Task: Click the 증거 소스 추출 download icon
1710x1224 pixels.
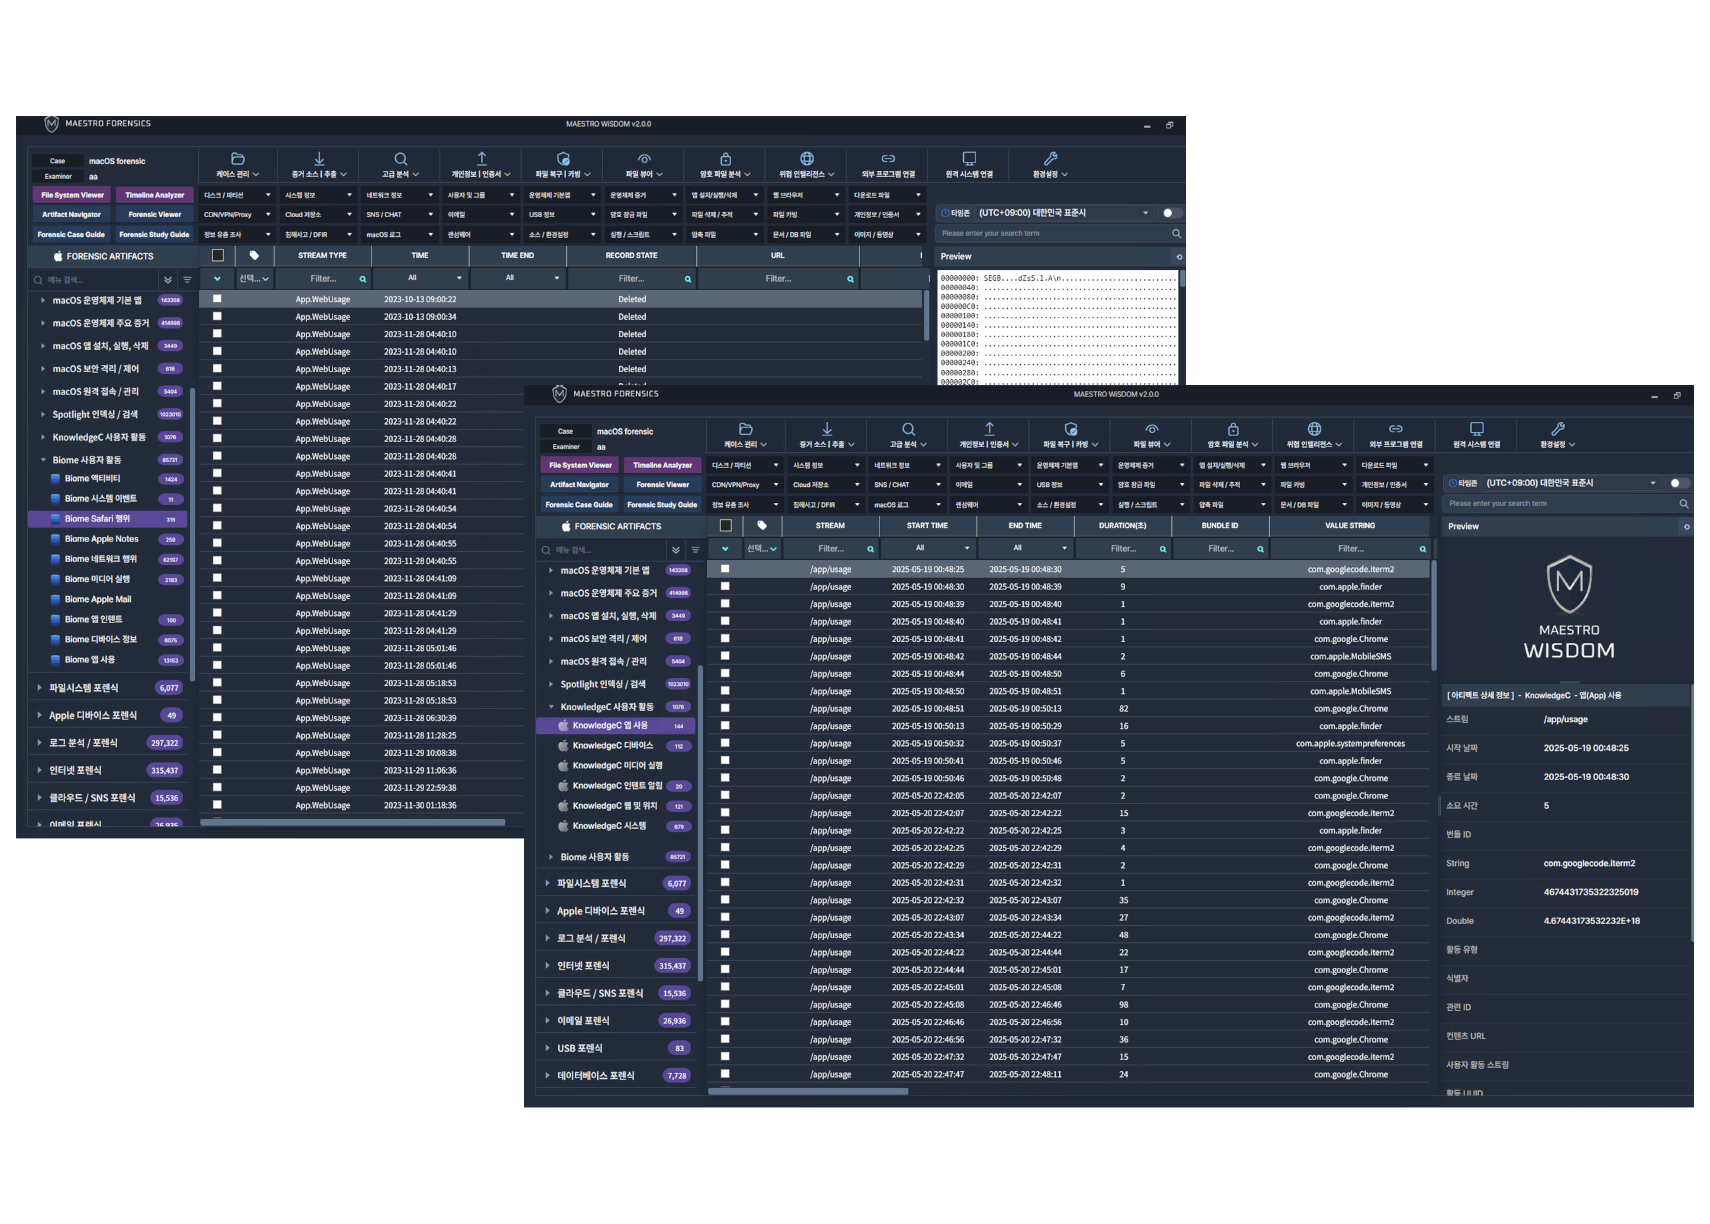Action: click(x=826, y=429)
